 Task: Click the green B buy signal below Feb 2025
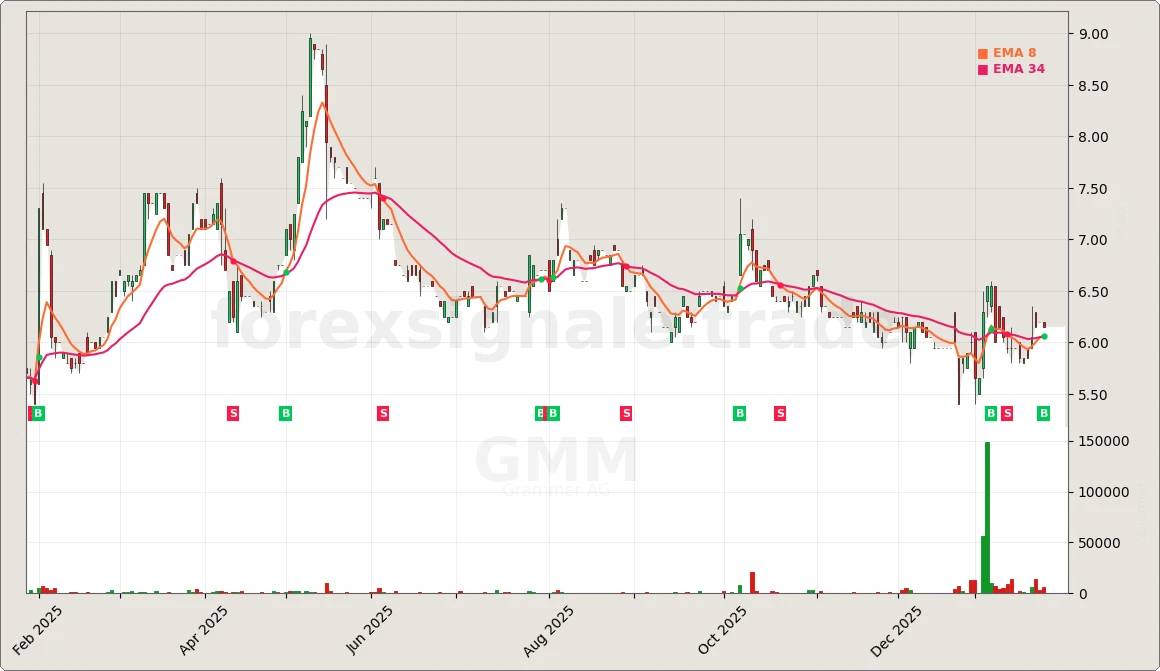pos(36,412)
